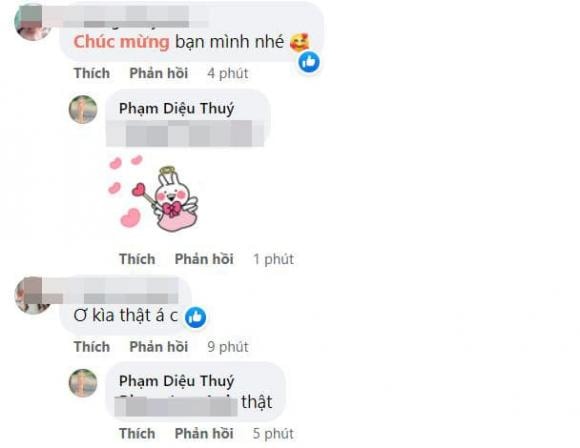
Task: Open the 5 phút timestamp
Action: (x=273, y=434)
